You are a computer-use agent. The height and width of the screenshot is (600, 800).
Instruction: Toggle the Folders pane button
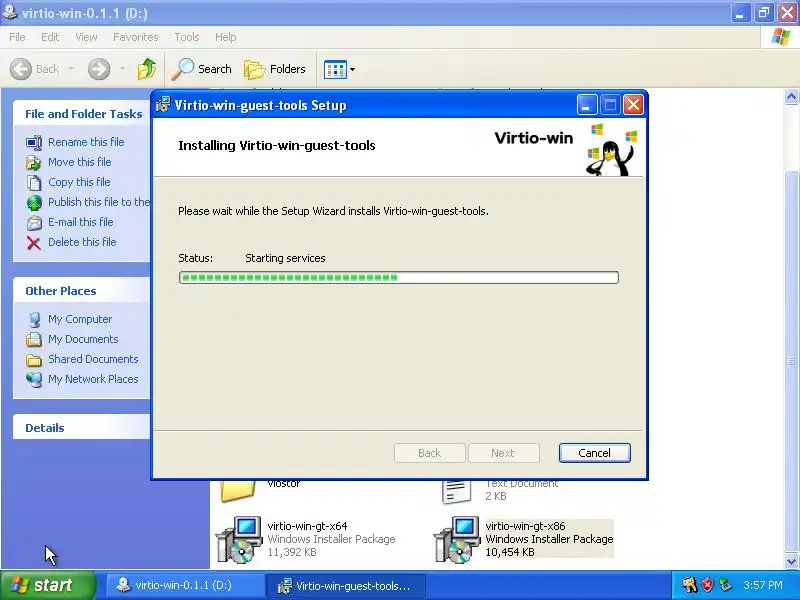275,69
